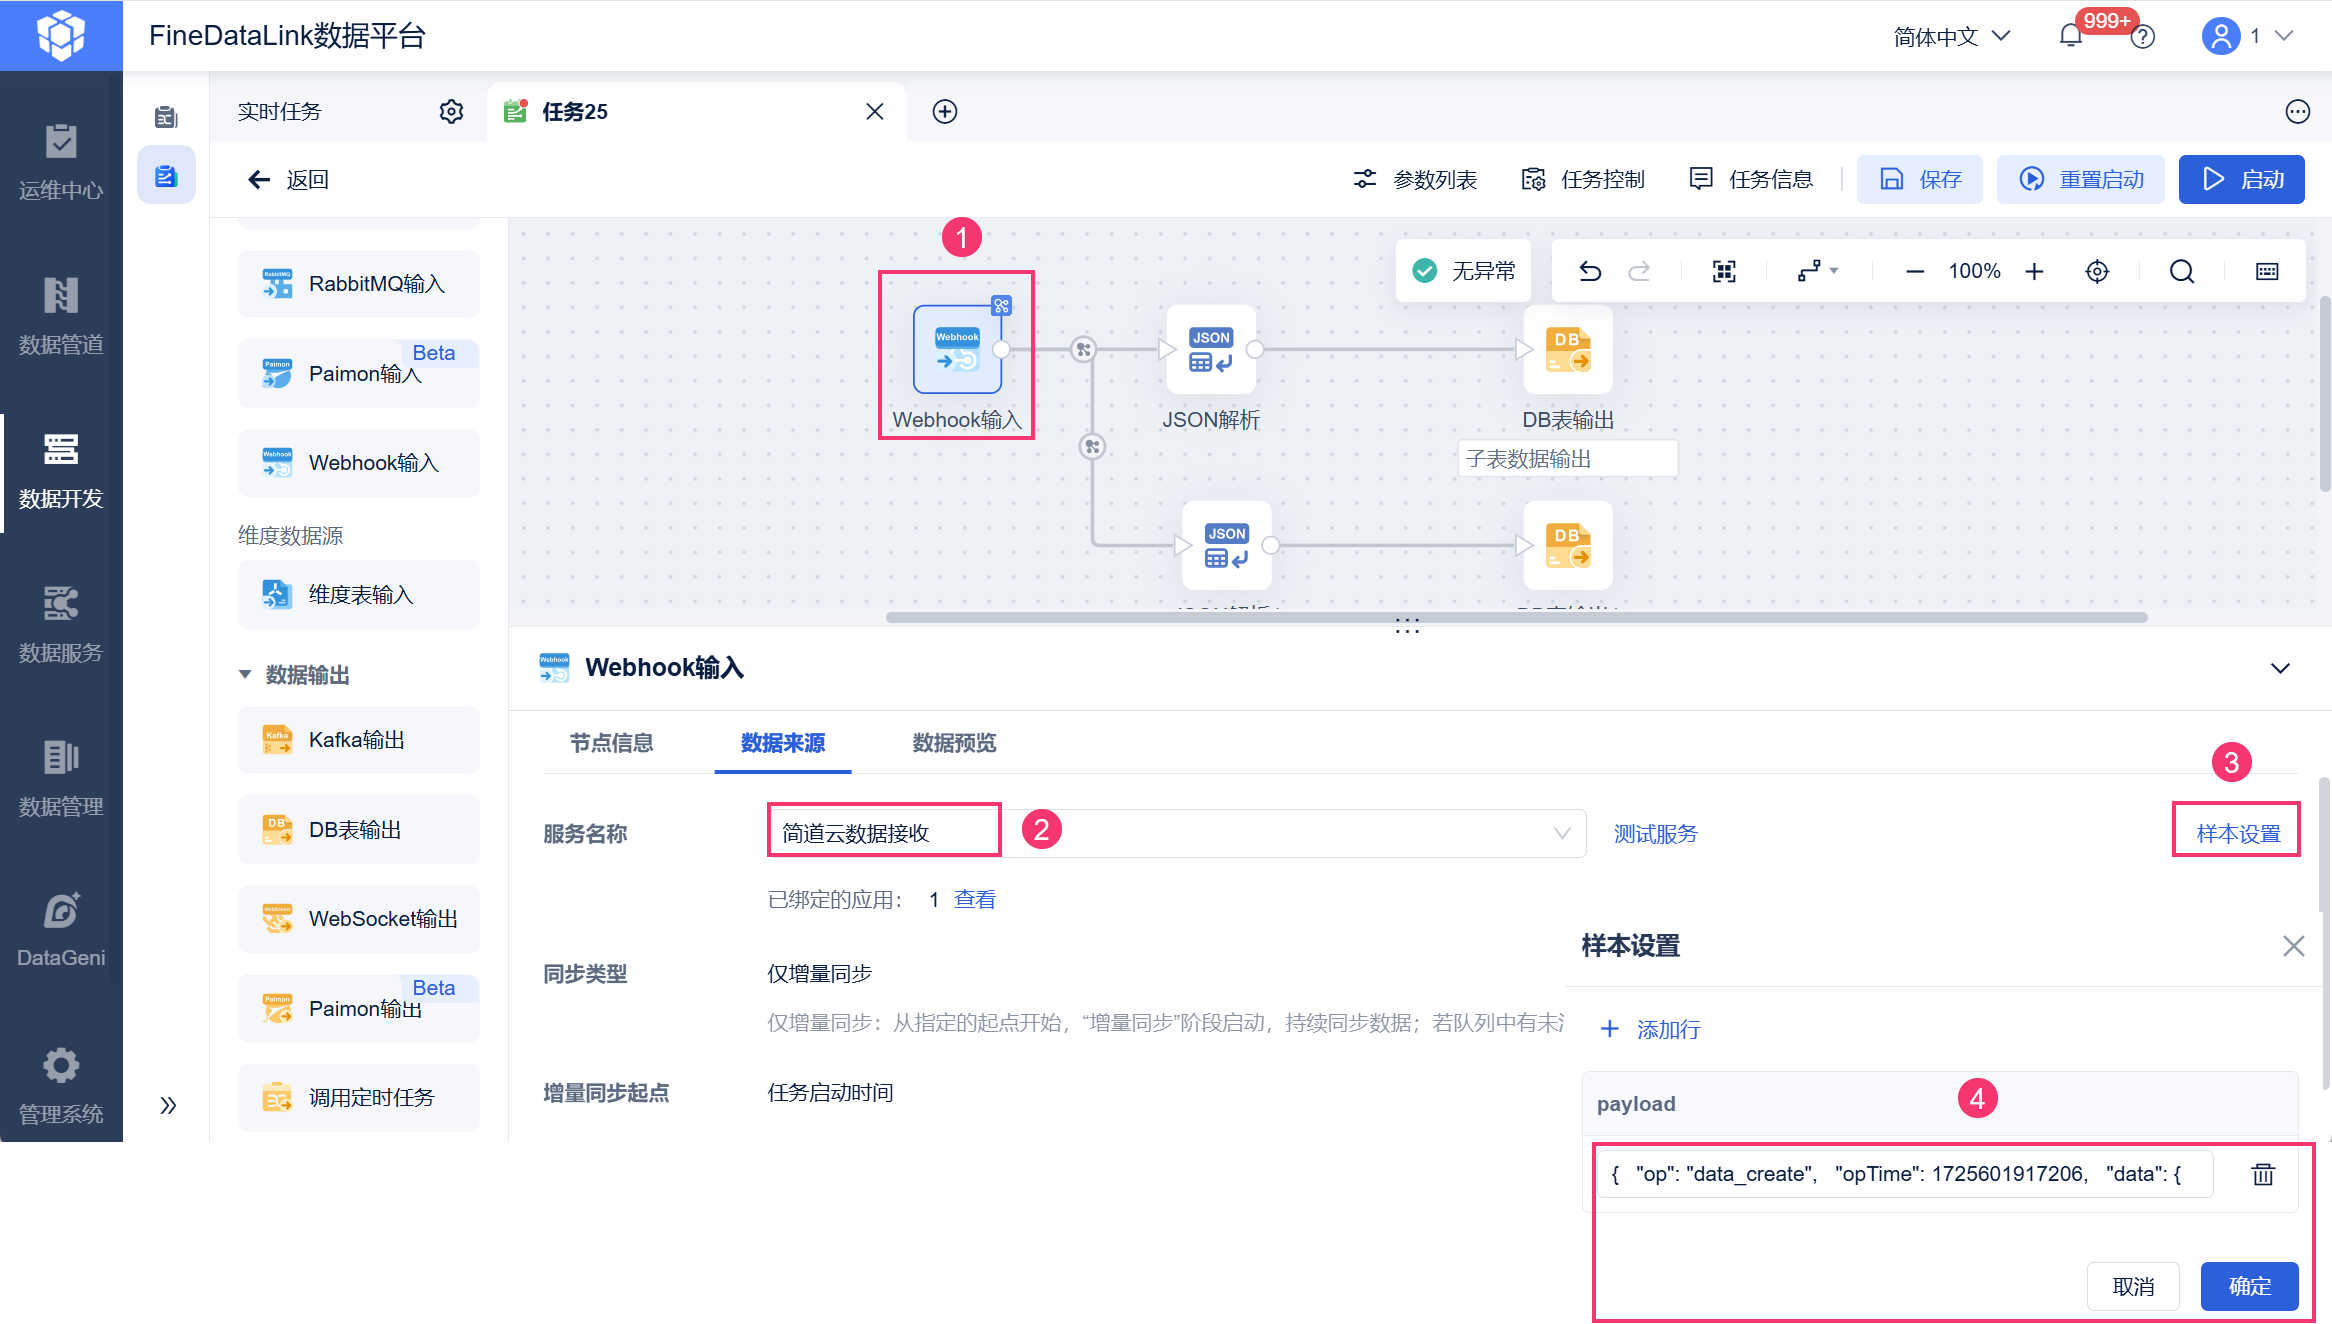Viewport: 2332px width, 1324px height.
Task: Select the Webhook输入 node on canvas
Action: click(x=957, y=349)
